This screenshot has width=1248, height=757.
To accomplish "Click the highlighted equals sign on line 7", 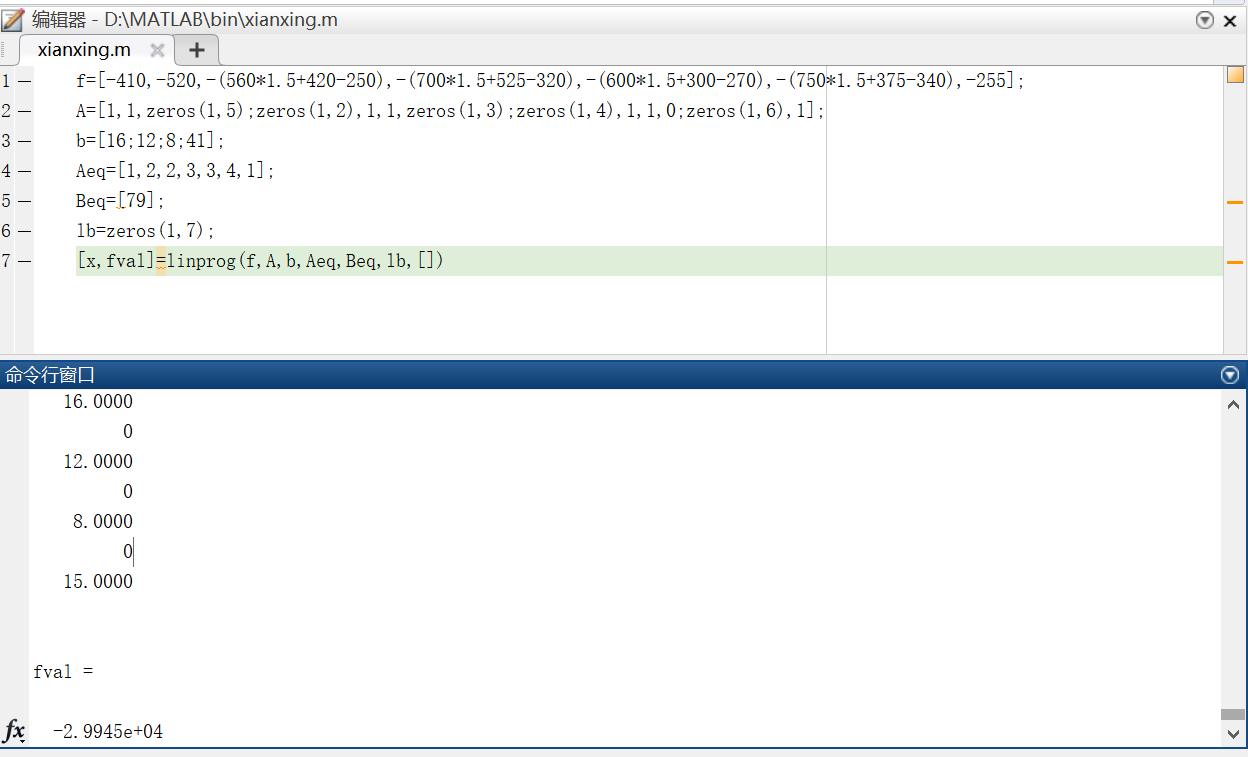I will pyautogui.click(x=160, y=261).
